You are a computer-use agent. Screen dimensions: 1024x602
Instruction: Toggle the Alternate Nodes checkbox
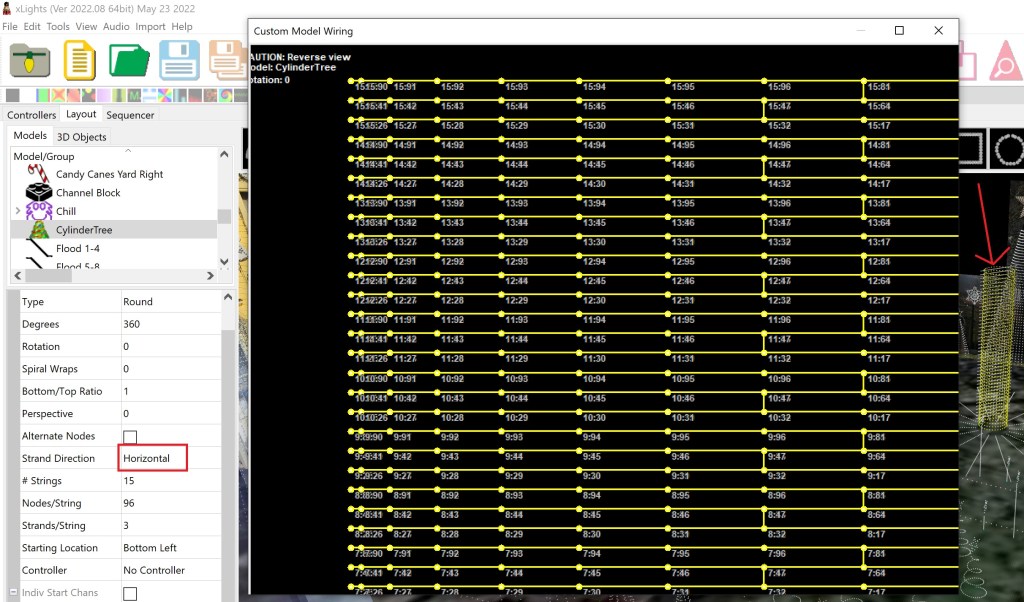(x=130, y=437)
